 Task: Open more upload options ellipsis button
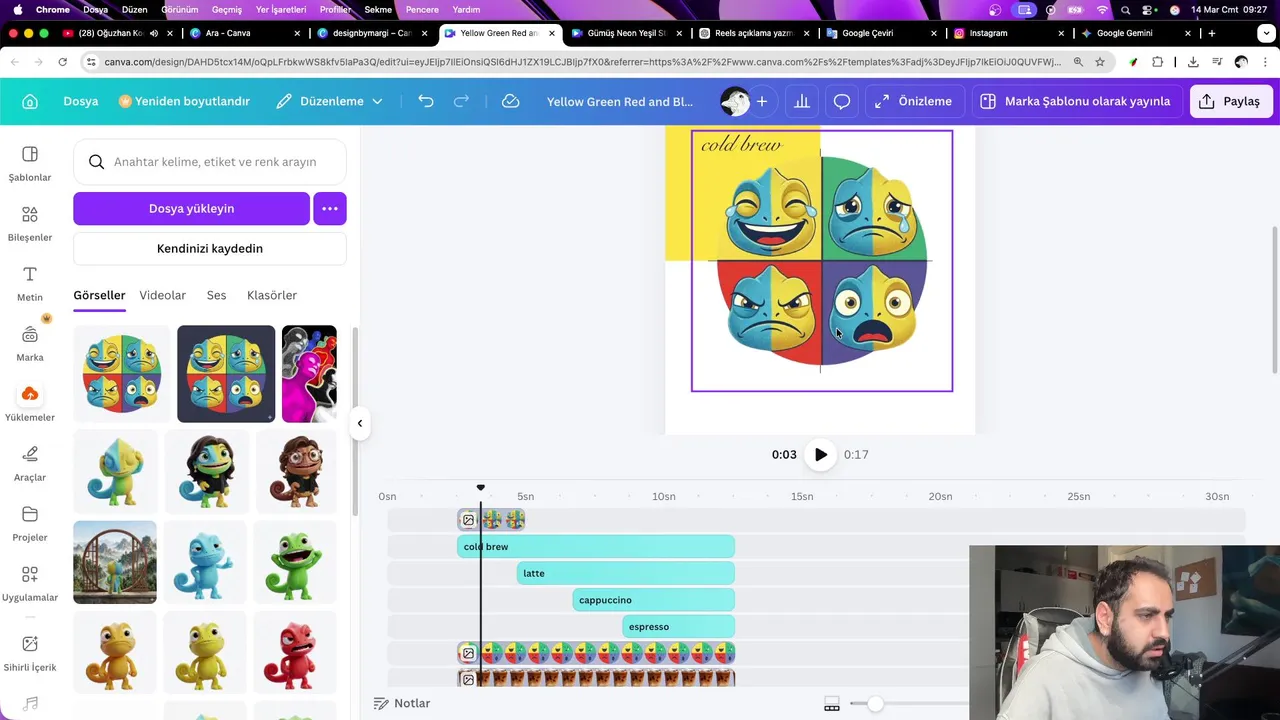330,208
